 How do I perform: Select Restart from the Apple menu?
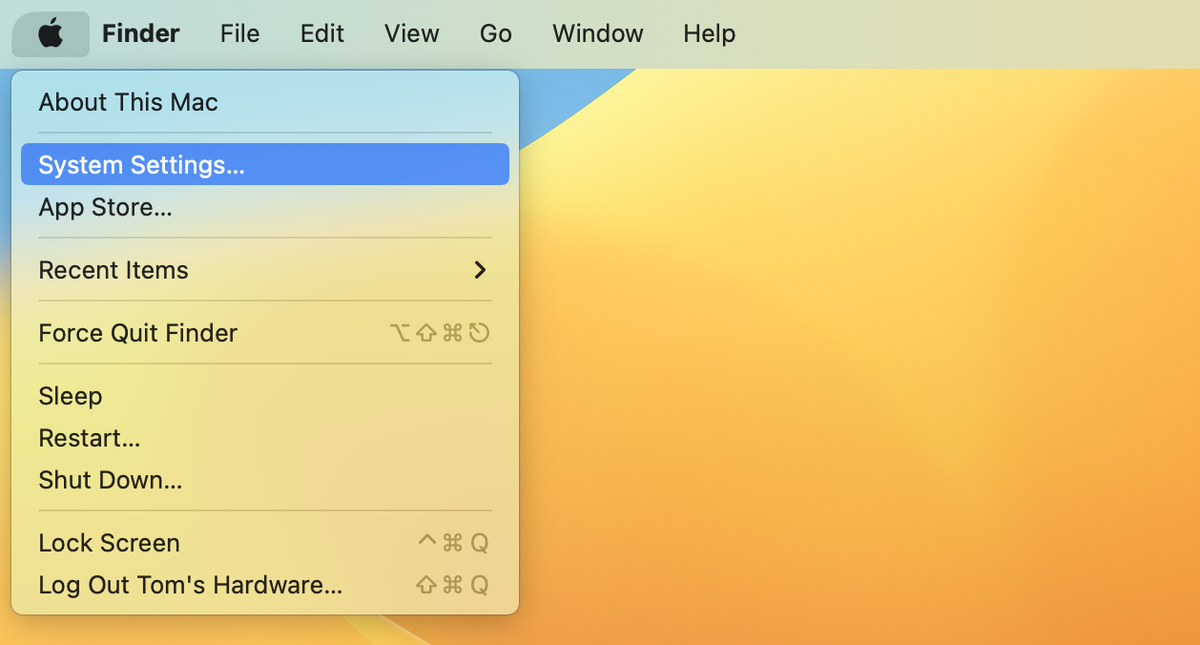pyautogui.click(x=89, y=438)
